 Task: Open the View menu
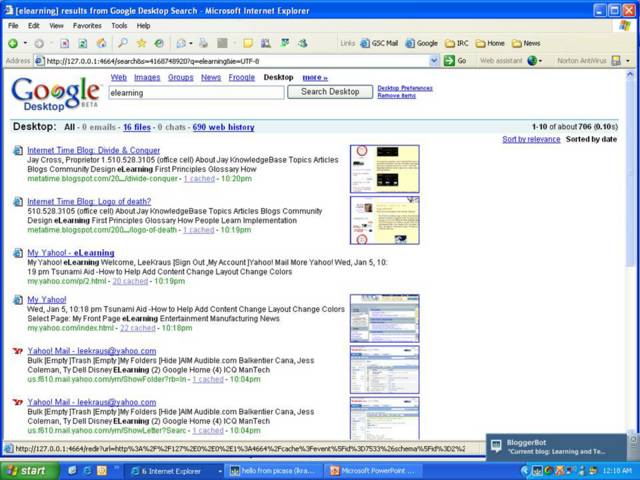56,26
